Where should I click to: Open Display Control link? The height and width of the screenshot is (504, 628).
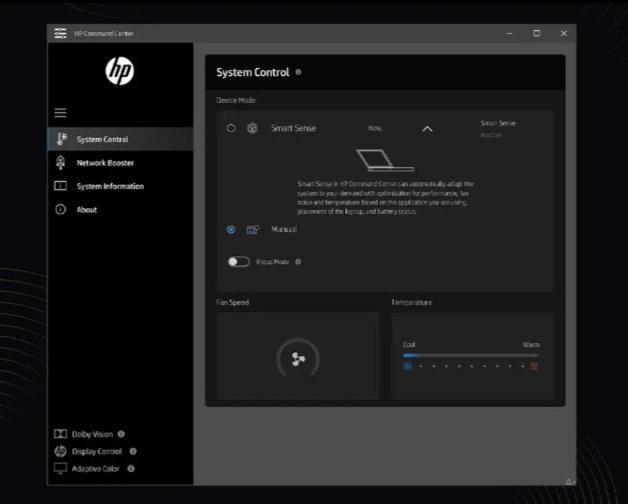tap(97, 451)
